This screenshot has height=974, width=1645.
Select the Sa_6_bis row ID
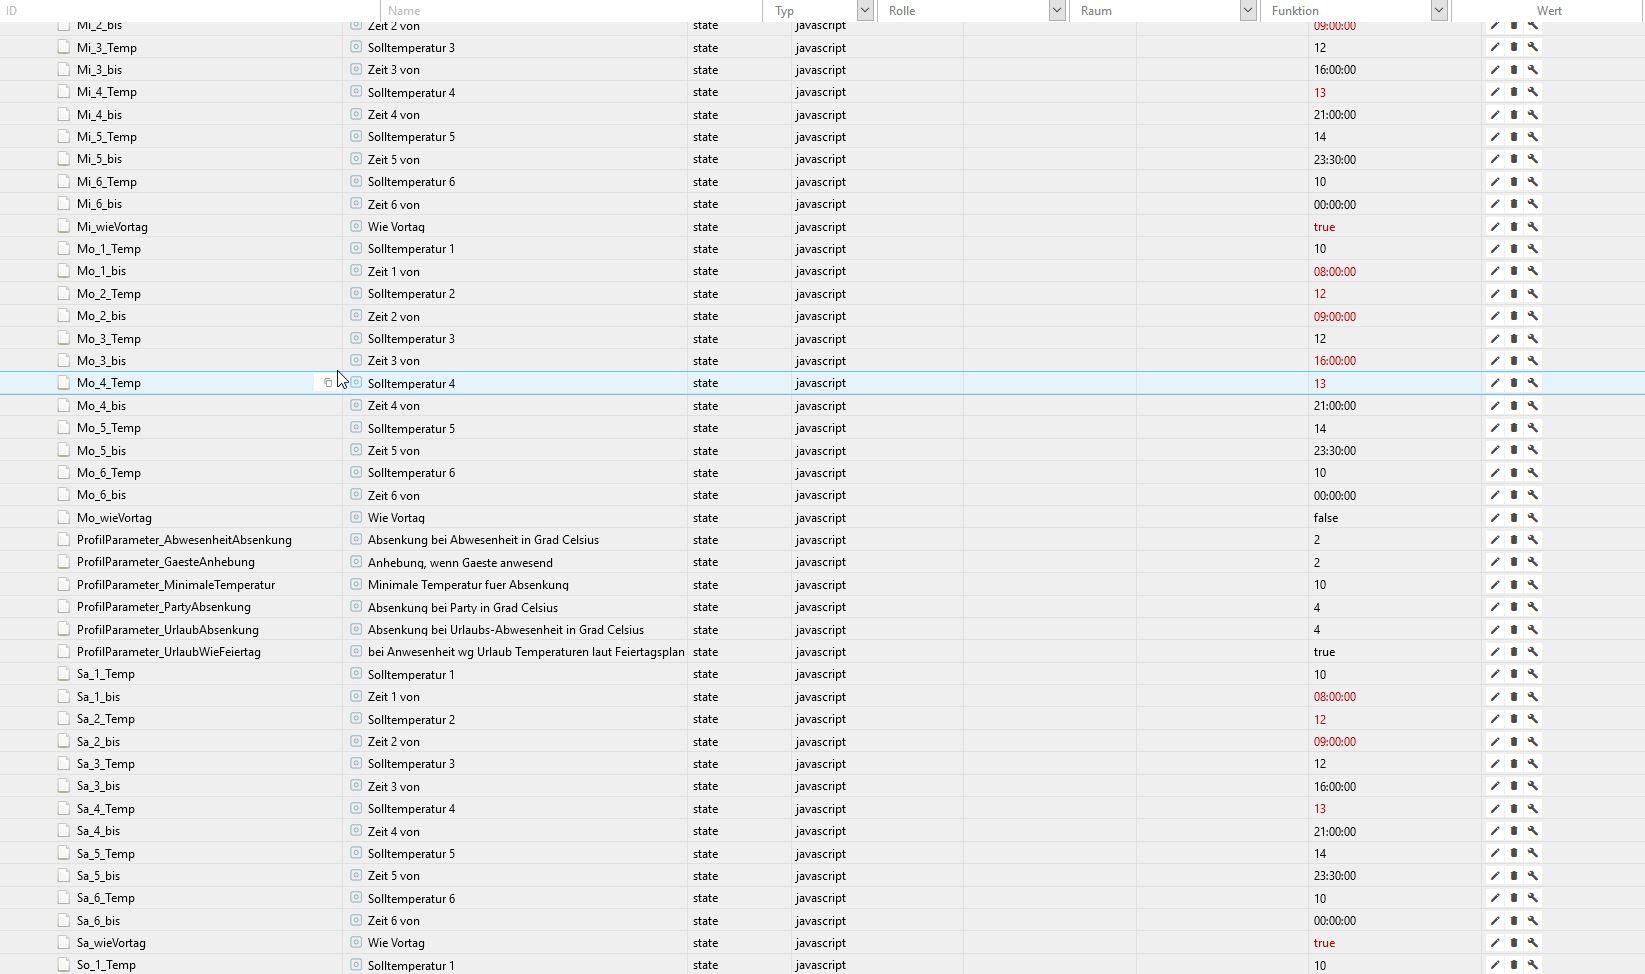pos(98,921)
